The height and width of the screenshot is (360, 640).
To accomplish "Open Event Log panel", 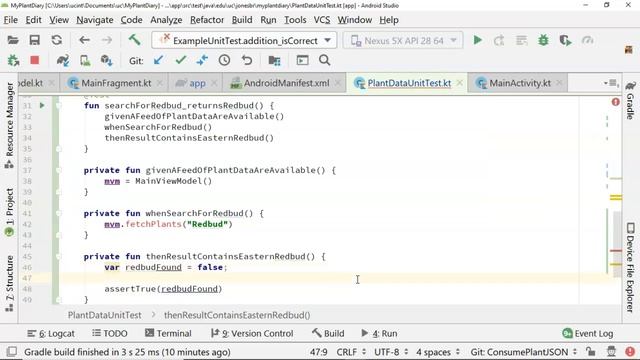I will tap(588, 333).
